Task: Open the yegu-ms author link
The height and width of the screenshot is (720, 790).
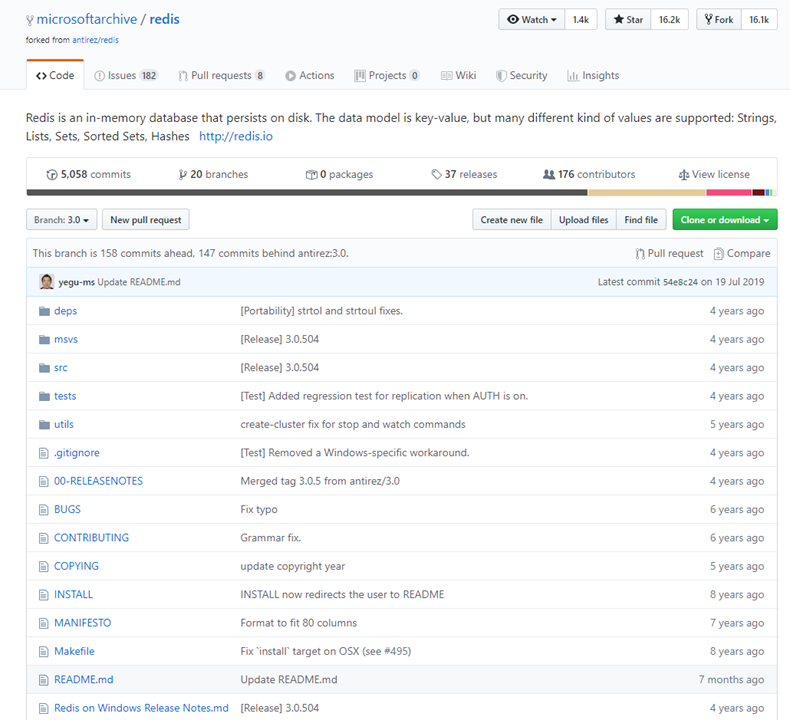Action: pos(77,282)
